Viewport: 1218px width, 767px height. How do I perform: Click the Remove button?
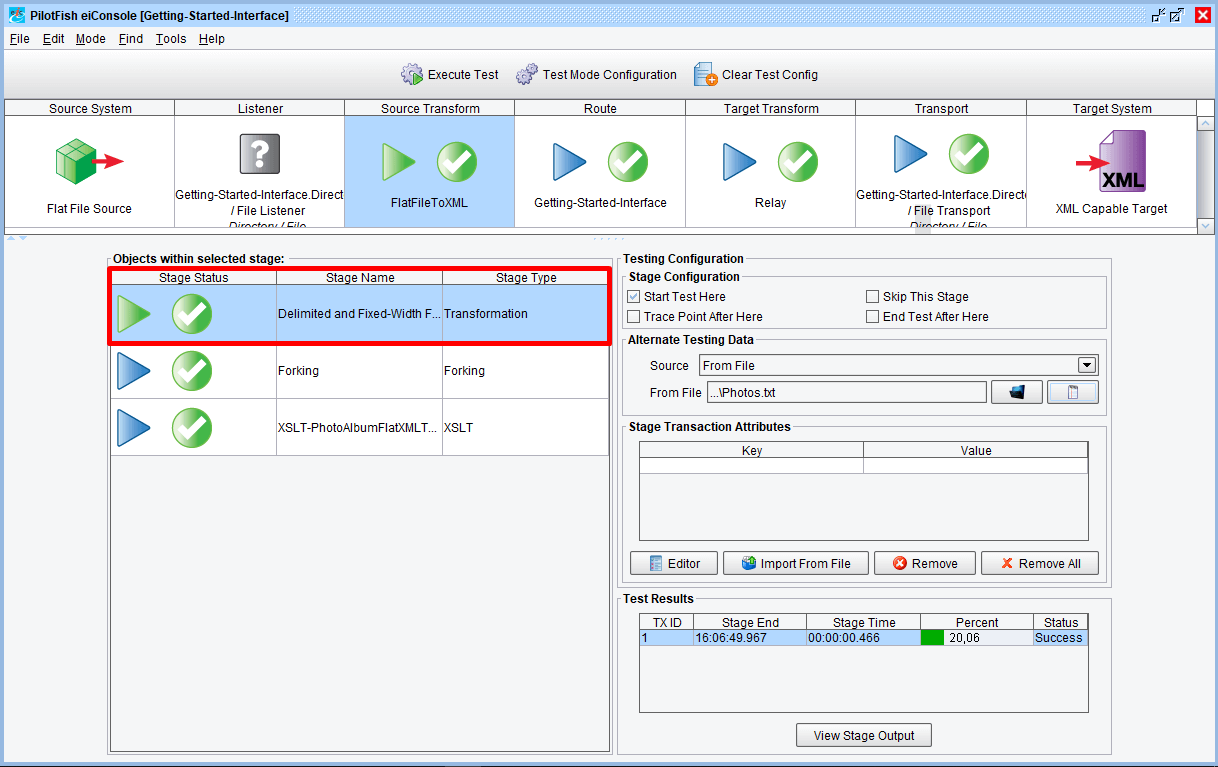pos(925,563)
